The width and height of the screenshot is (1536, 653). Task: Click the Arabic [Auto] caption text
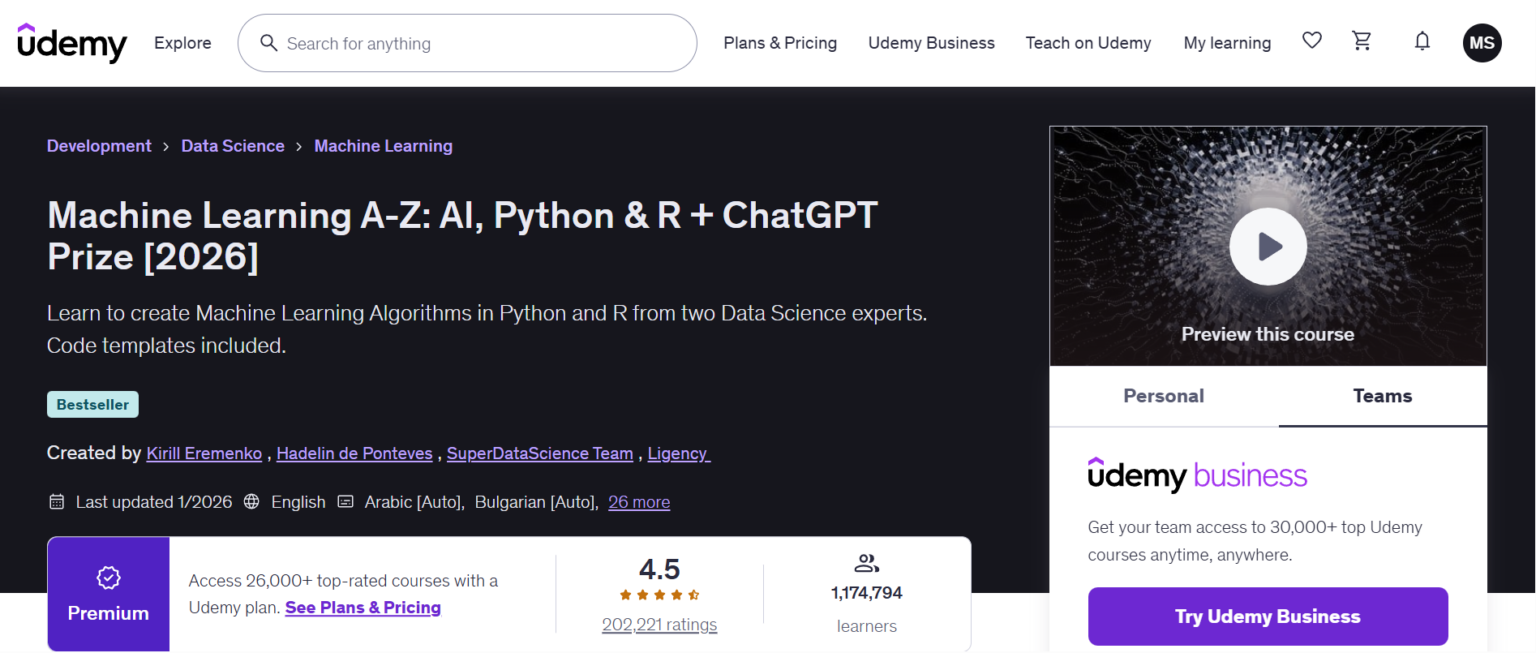[x=414, y=502]
